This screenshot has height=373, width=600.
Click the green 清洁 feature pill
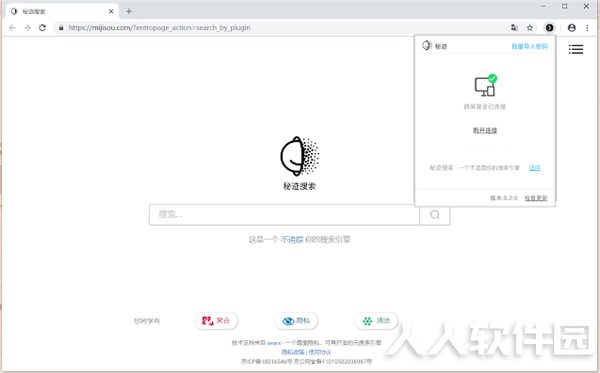(x=377, y=321)
